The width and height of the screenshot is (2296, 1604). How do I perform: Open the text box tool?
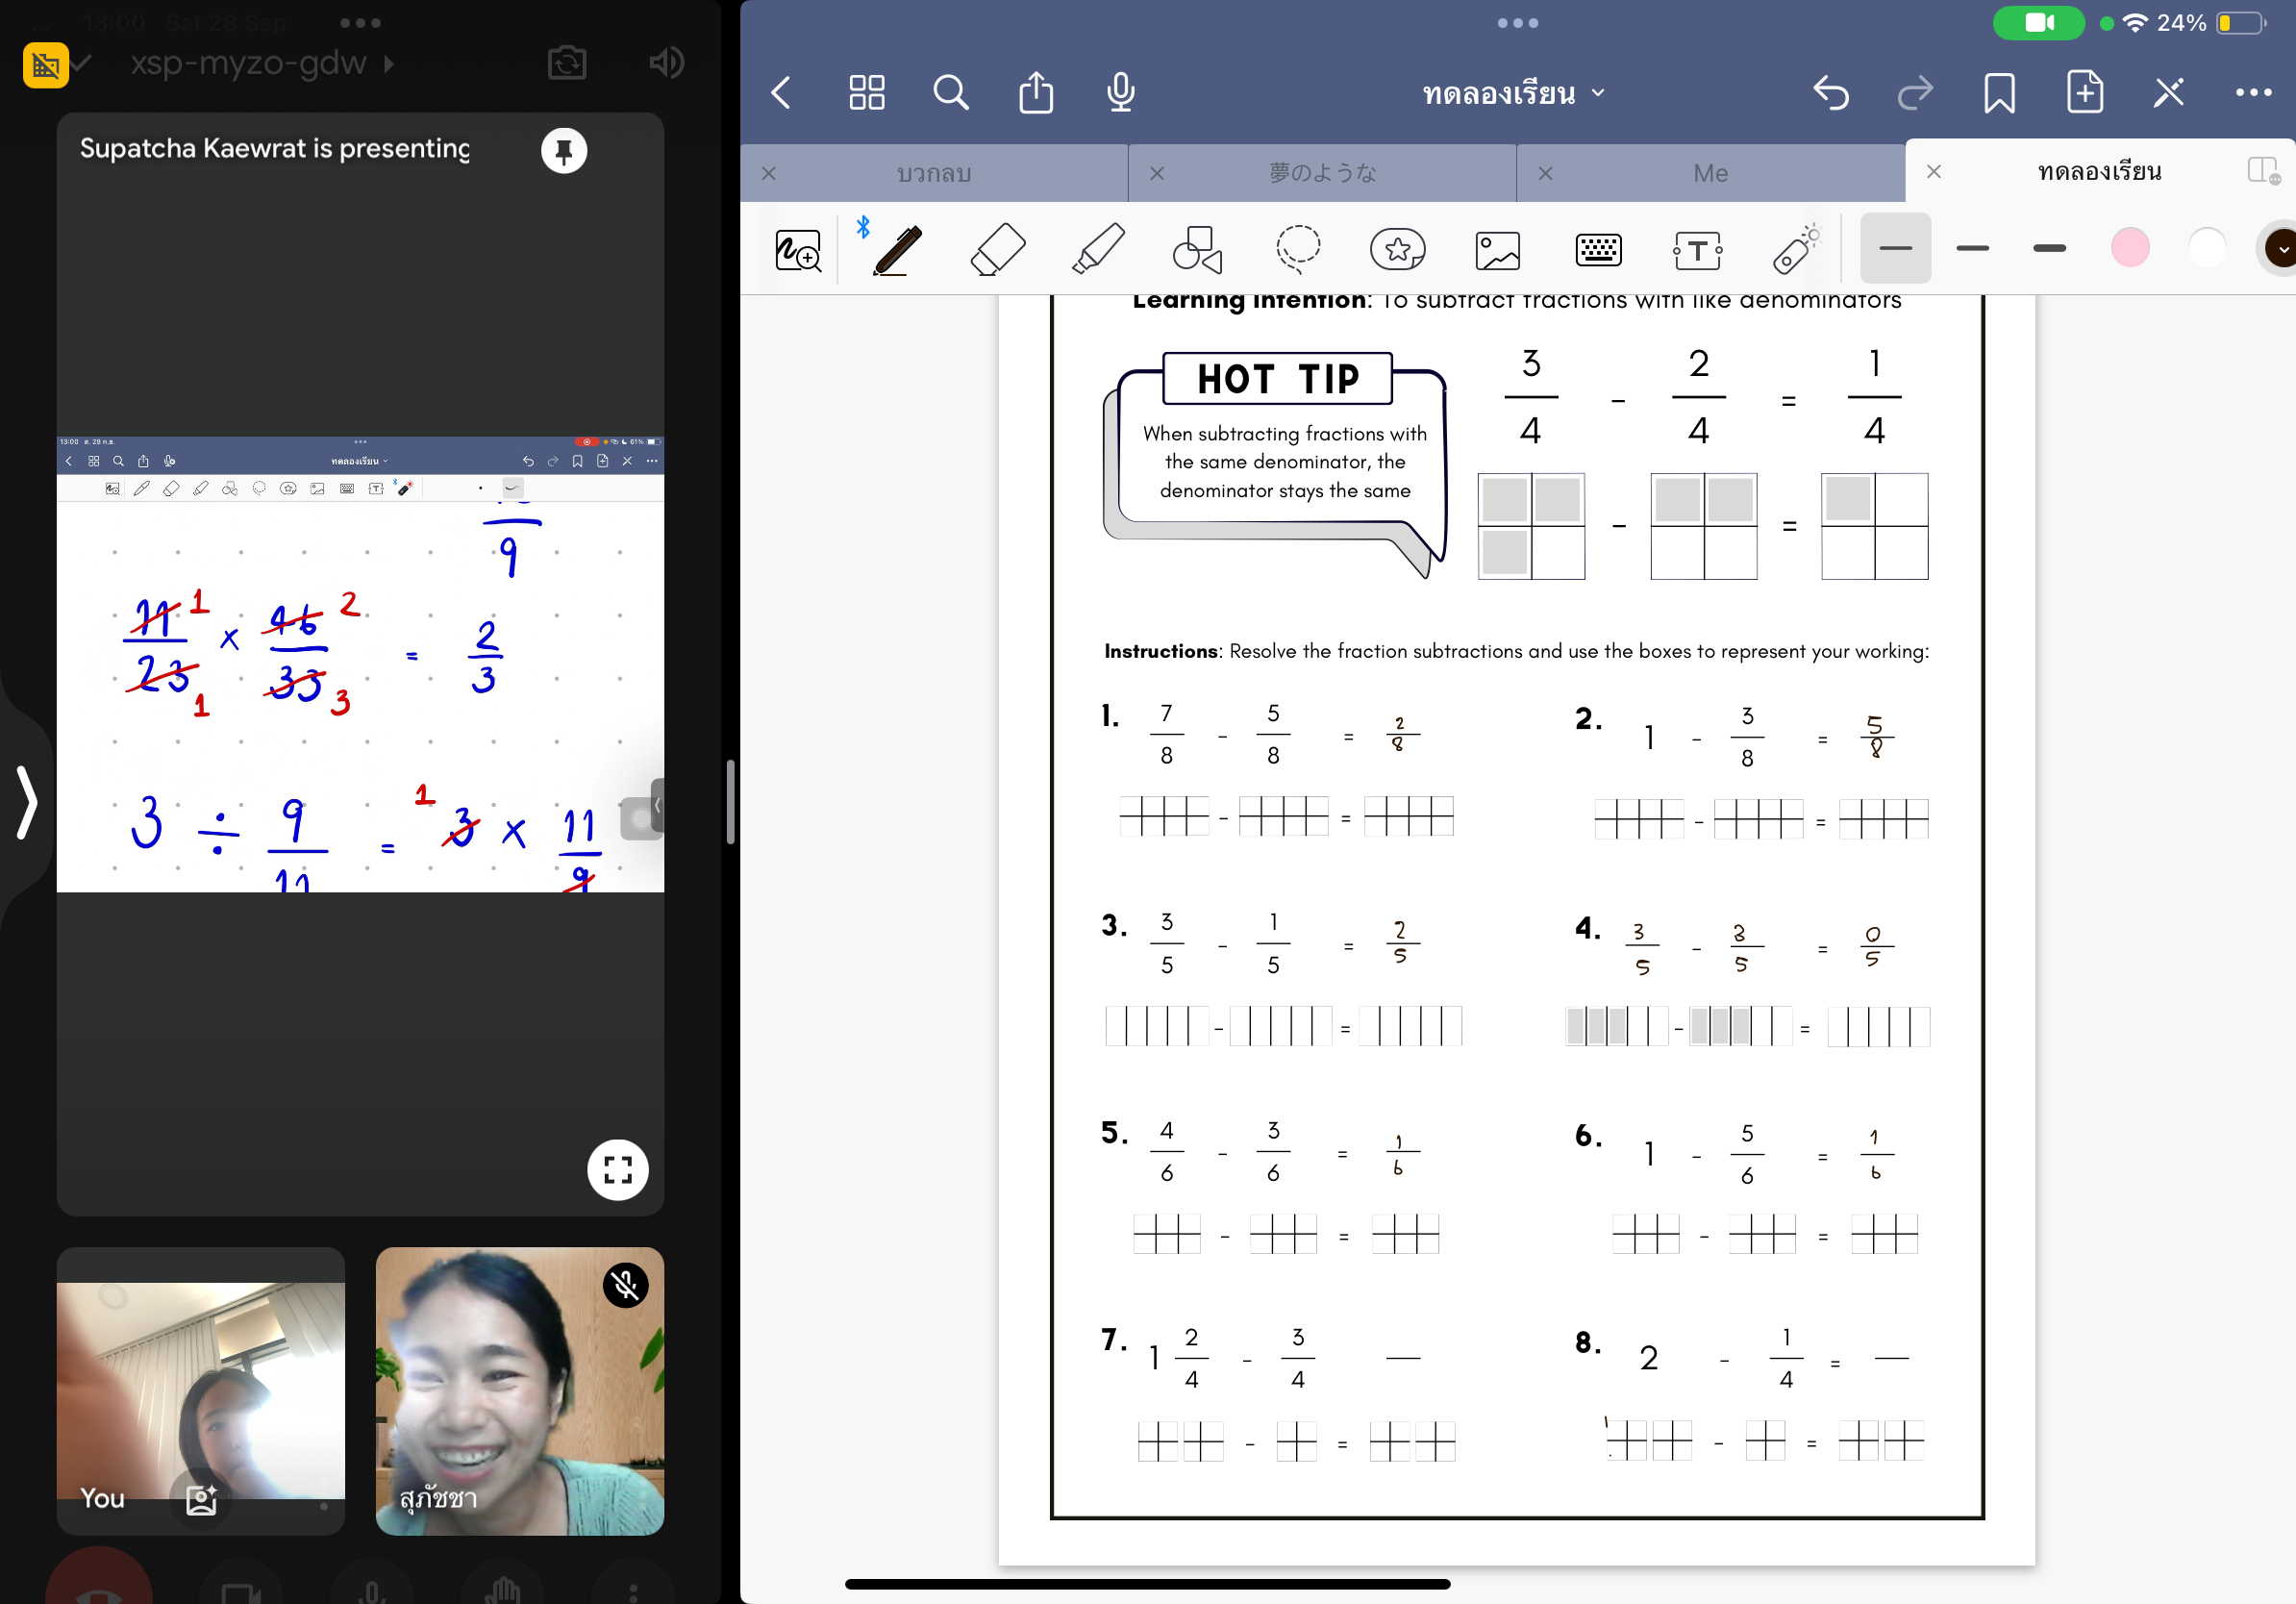(x=1697, y=250)
